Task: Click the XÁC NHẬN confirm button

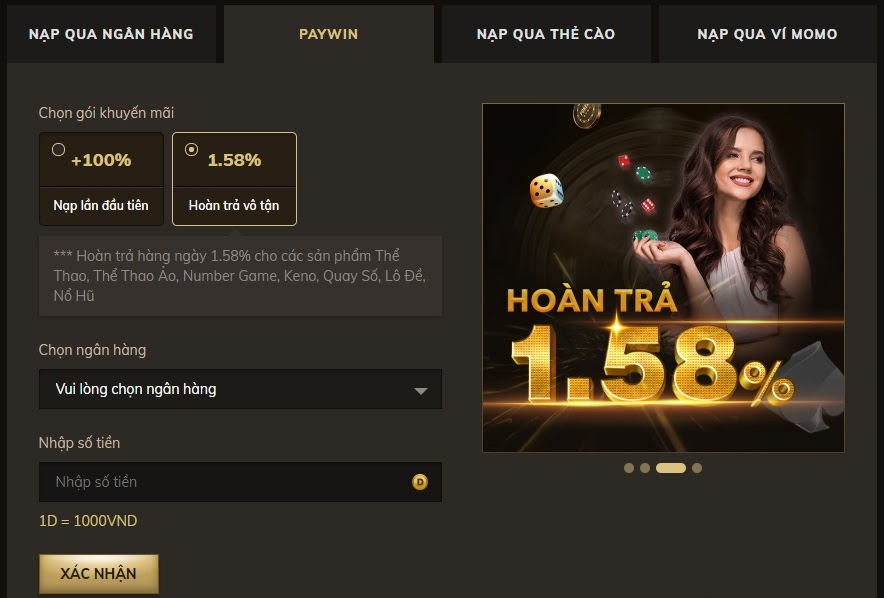Action: [99, 573]
